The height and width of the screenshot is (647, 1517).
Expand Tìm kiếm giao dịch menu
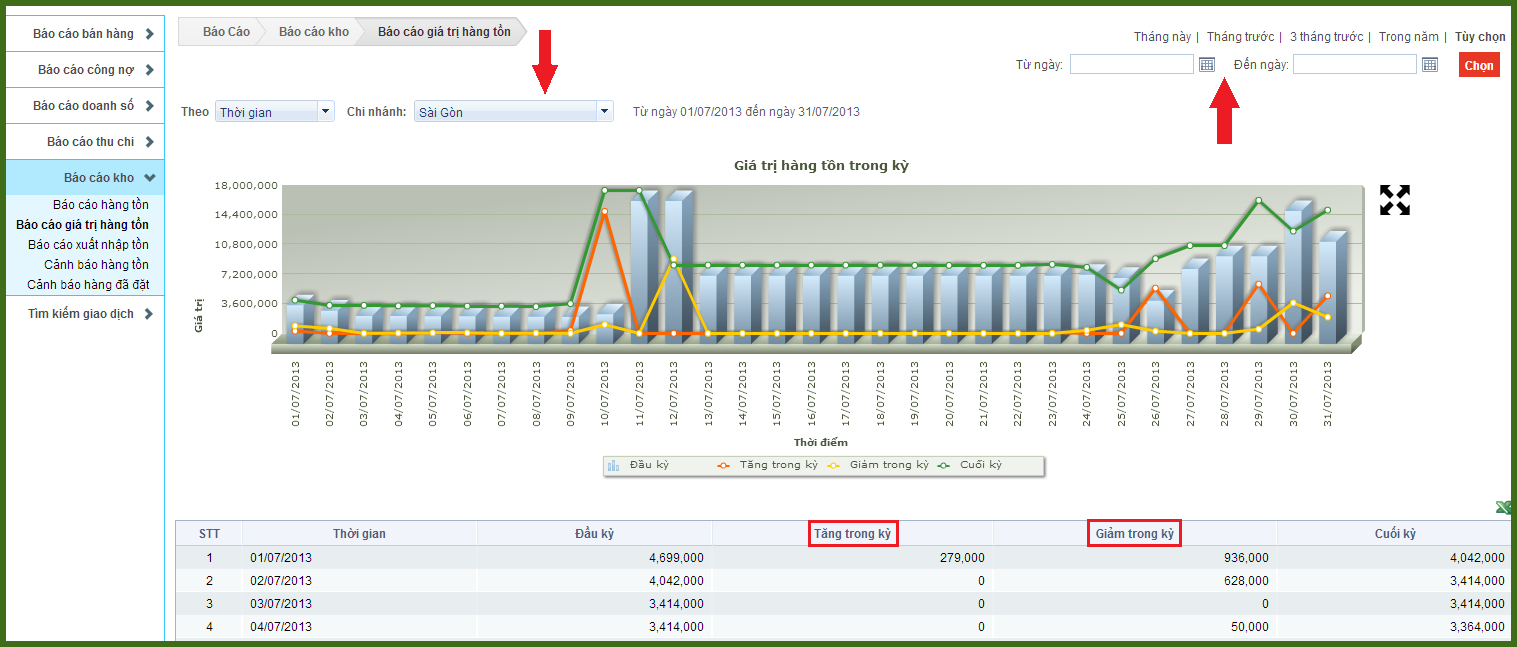83,314
